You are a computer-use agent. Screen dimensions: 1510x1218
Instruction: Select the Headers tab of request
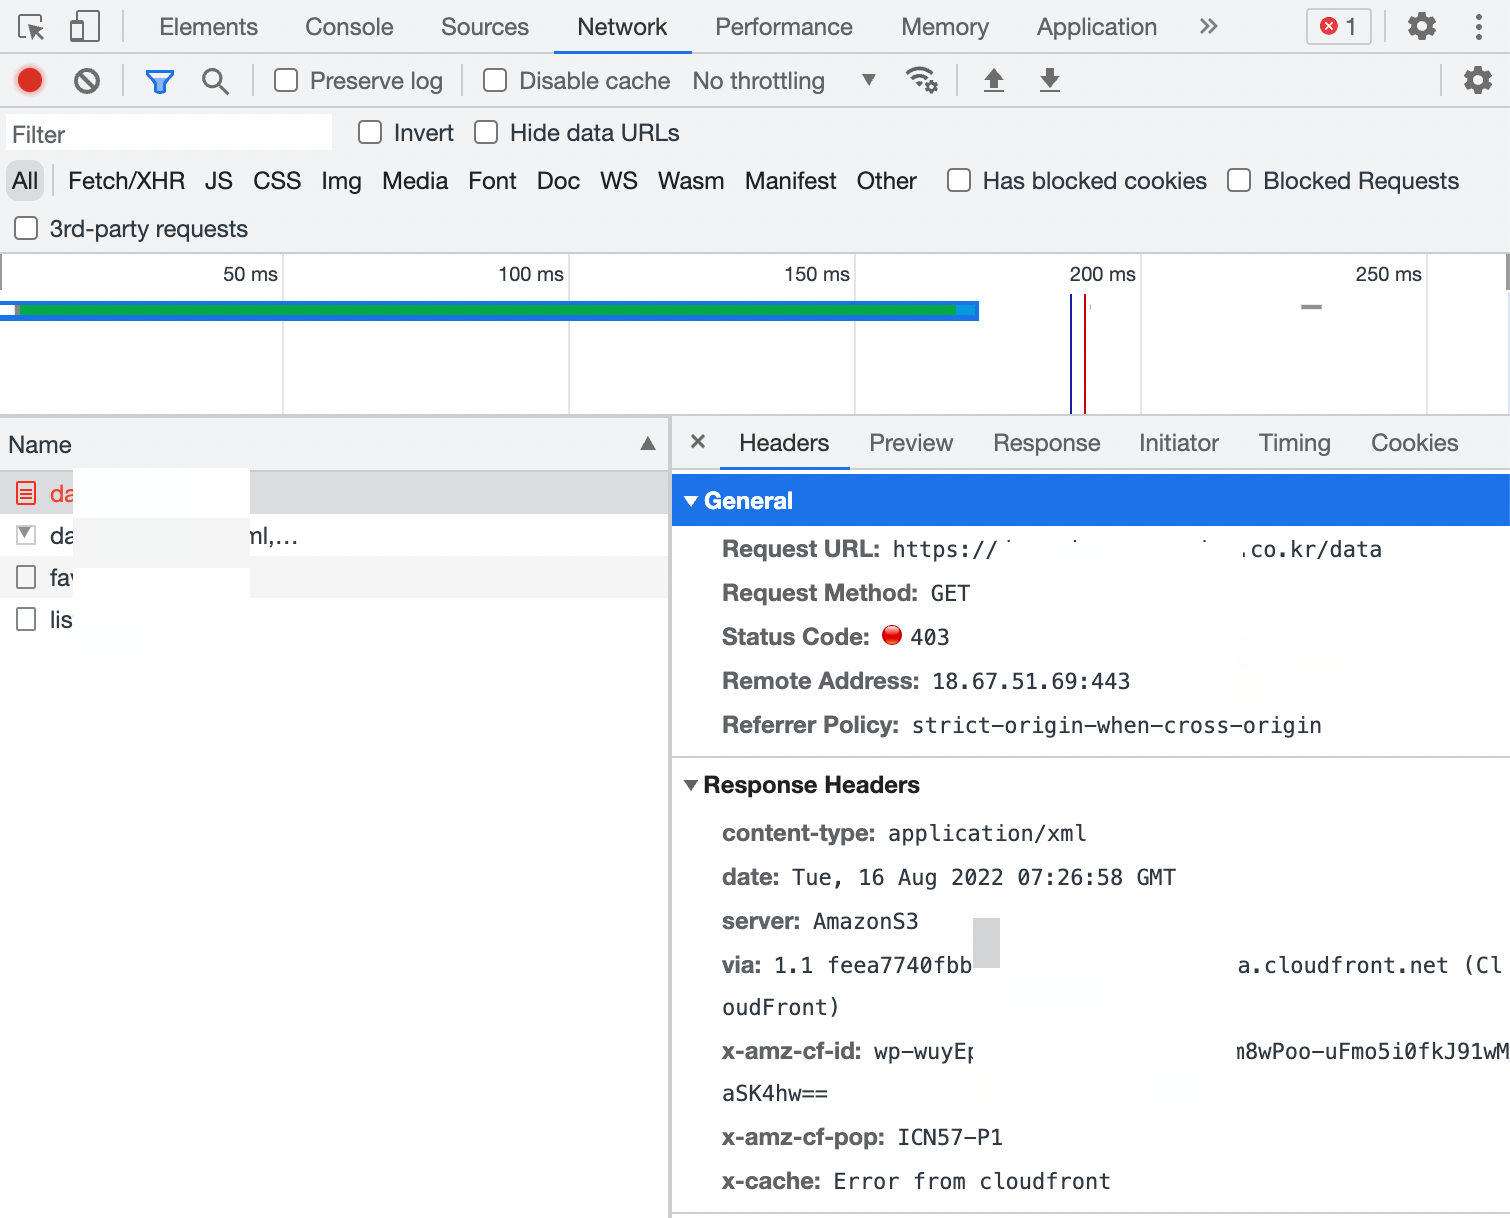784,443
